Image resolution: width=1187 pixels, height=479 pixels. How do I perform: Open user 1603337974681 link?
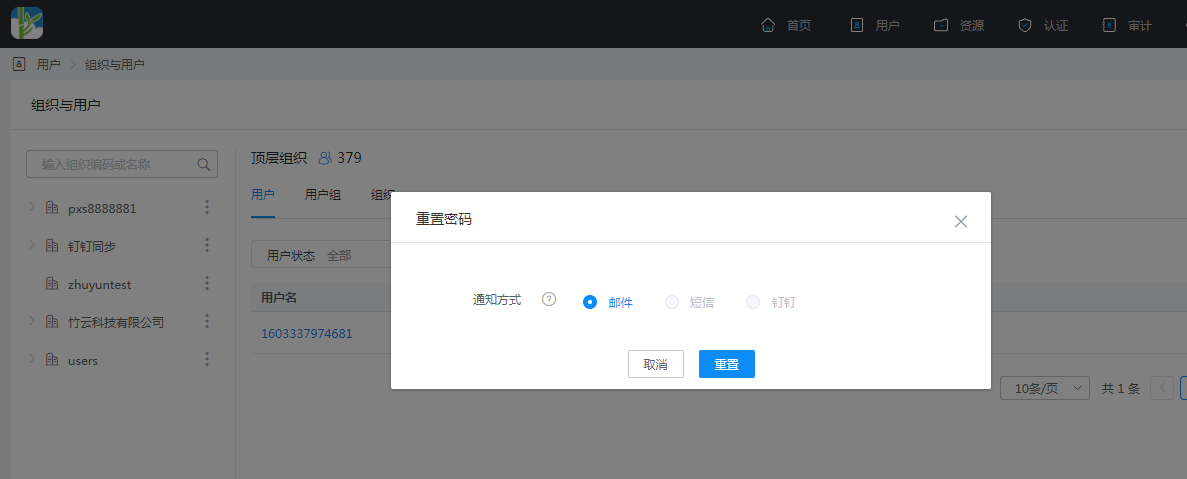point(307,334)
